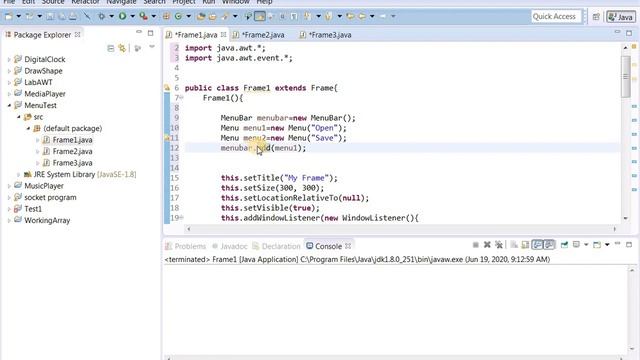Open the Declaration tab
The width and height of the screenshot is (640, 360).
276,246
